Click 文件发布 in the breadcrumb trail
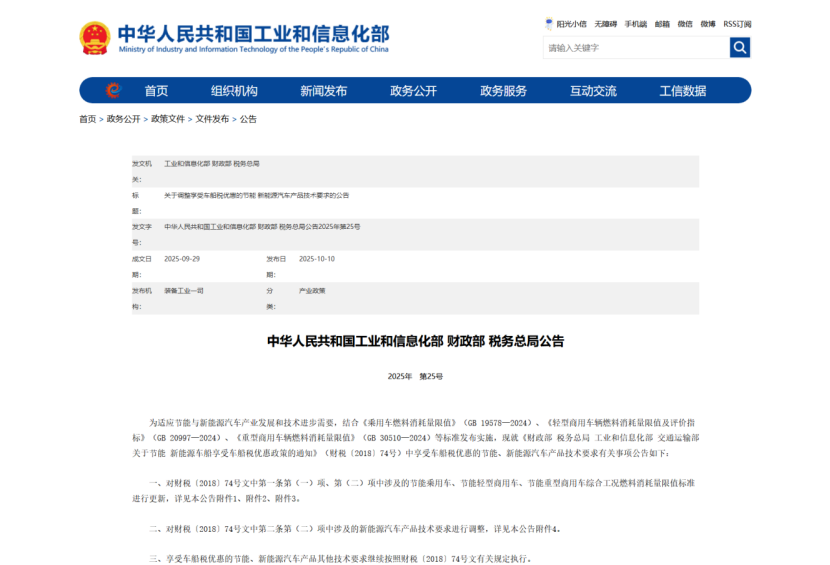830x565 pixels. click(x=212, y=119)
